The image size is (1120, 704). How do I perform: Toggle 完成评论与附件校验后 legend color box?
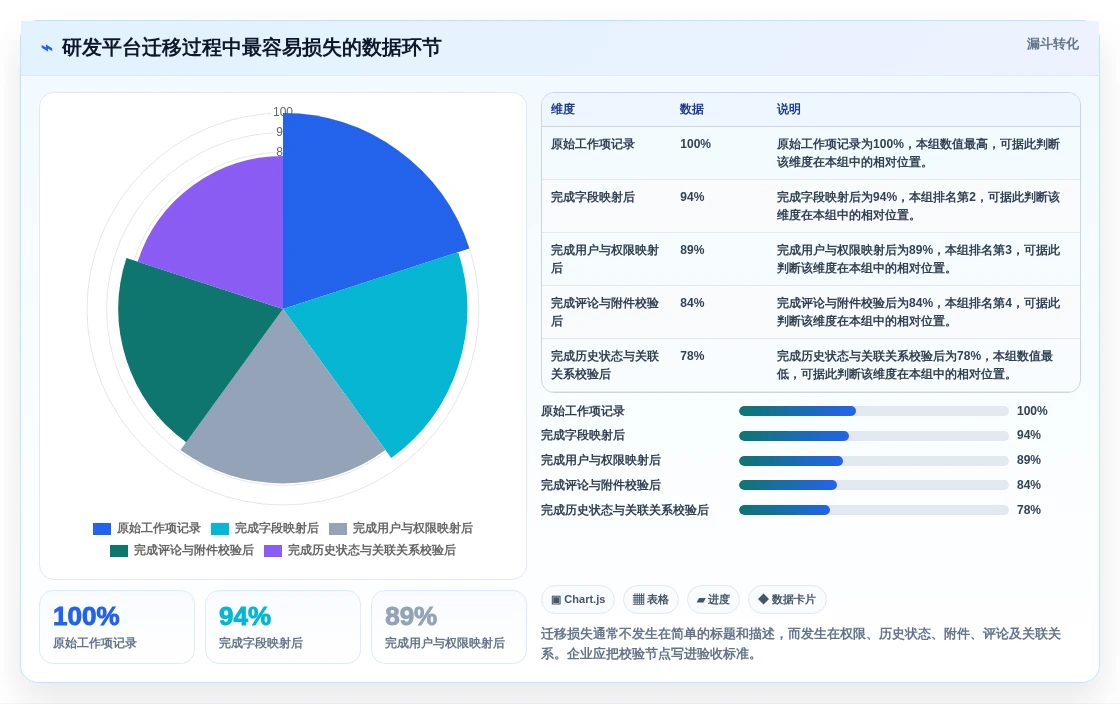pyautogui.click(x=119, y=550)
